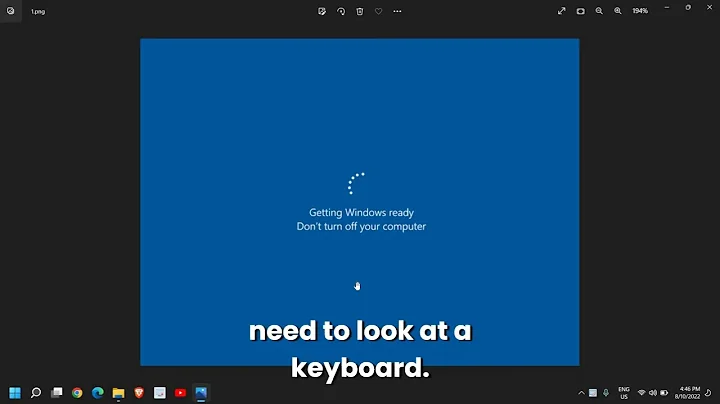Launch Brave browser from the taskbar

click(139, 393)
